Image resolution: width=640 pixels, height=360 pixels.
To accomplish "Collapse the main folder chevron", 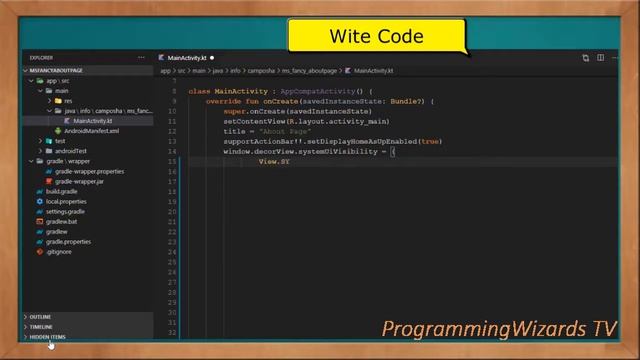I will coord(40,91).
